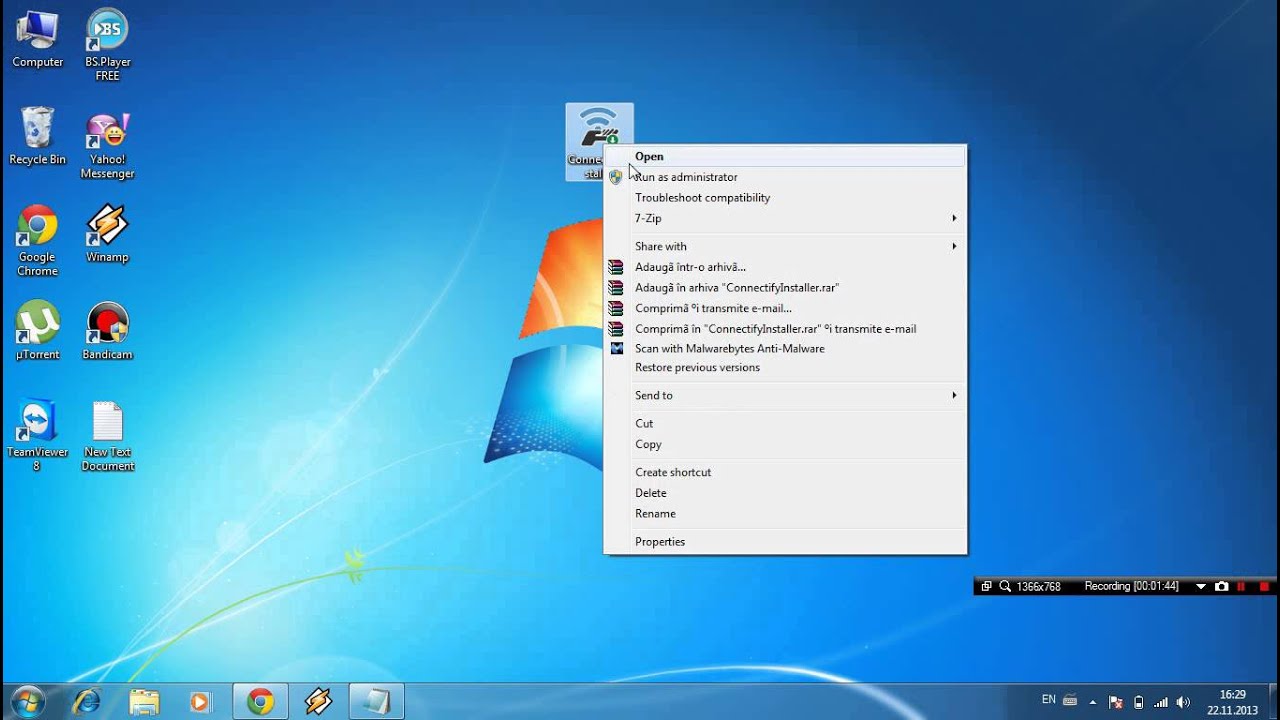Switch to the notepad-like taskbar window

click(x=376, y=701)
